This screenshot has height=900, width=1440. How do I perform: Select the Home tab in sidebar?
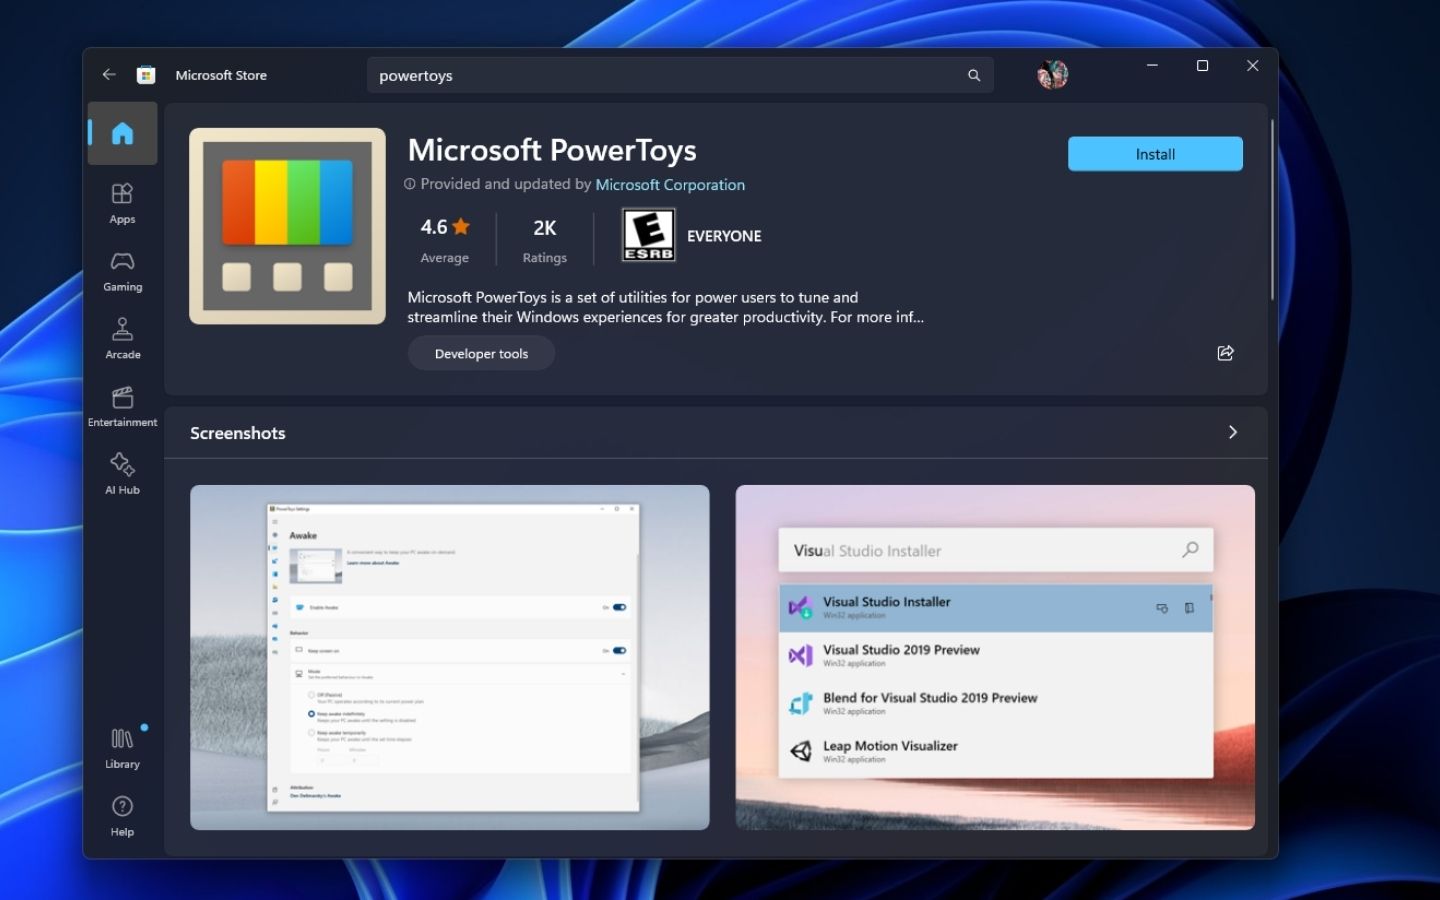(x=122, y=133)
